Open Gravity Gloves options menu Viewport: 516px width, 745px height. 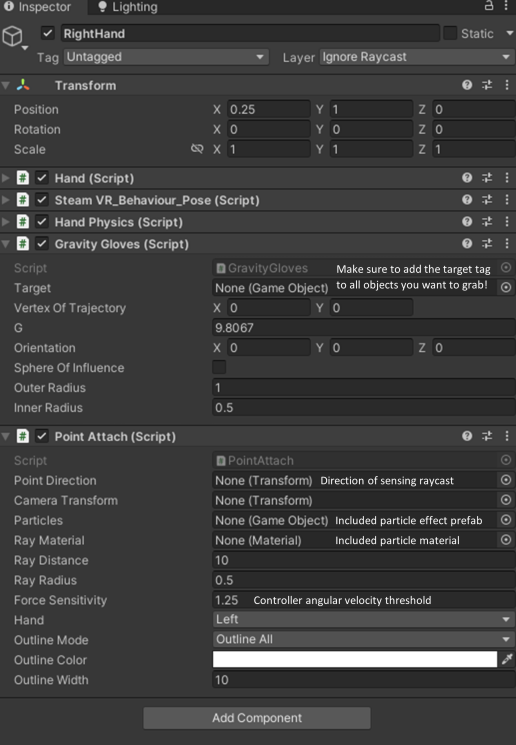pyautogui.click(x=507, y=244)
